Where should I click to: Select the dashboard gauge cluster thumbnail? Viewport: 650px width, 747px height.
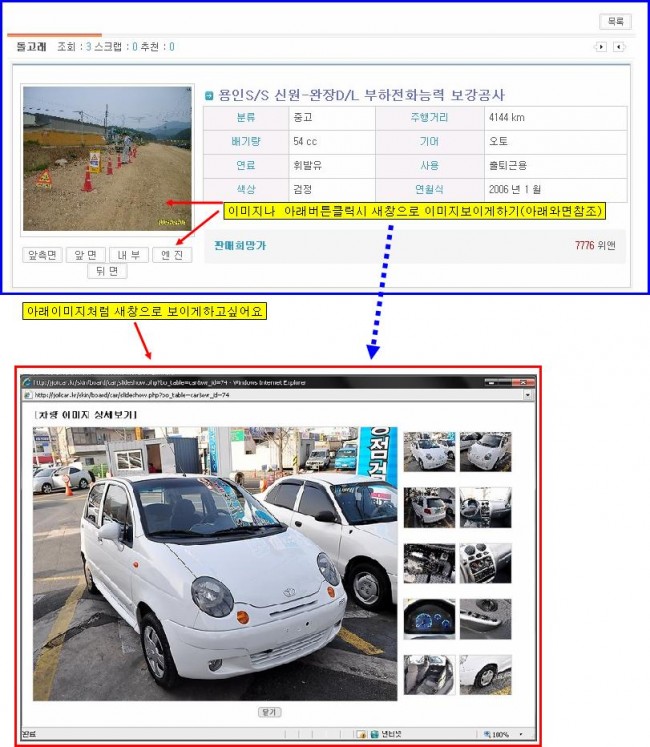point(428,619)
